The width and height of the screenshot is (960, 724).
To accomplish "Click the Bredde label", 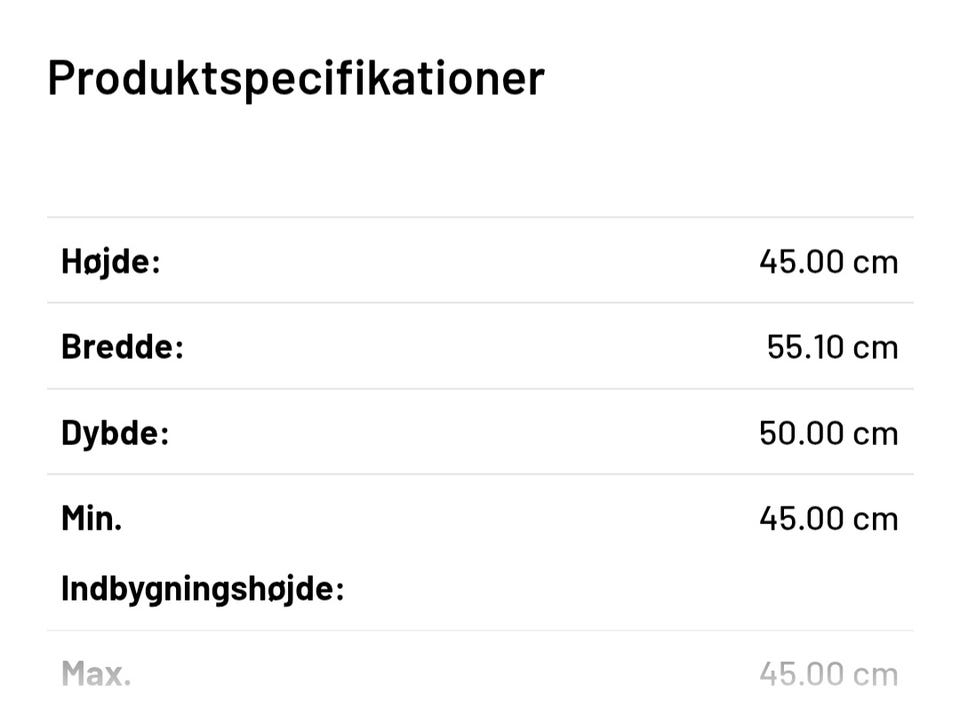I will [122, 347].
